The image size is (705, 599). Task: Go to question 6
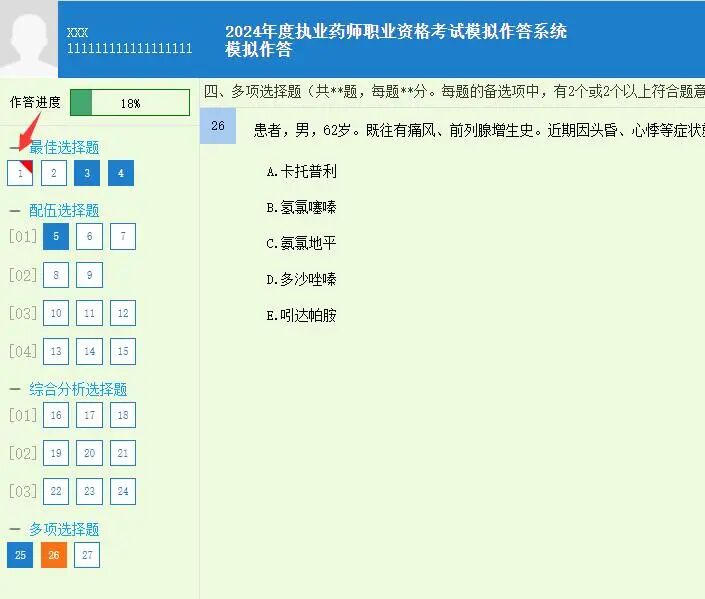(89, 237)
